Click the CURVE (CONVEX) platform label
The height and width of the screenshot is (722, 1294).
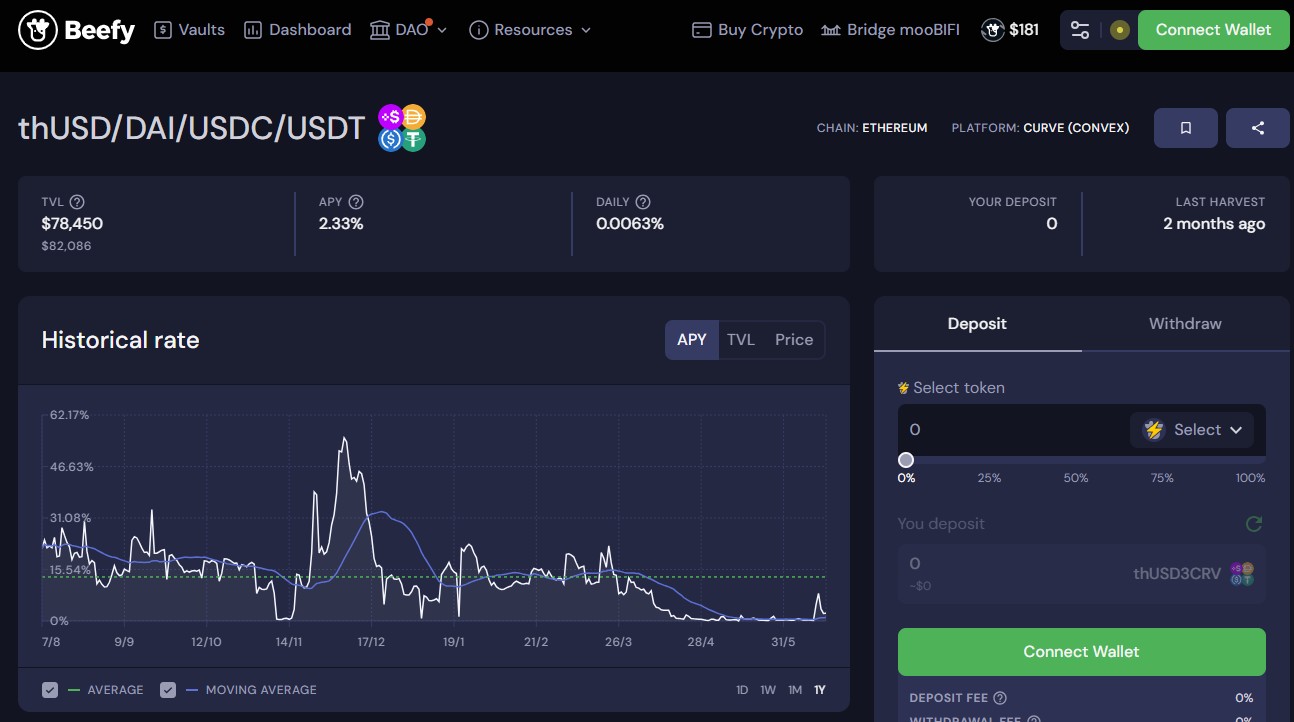1076,128
